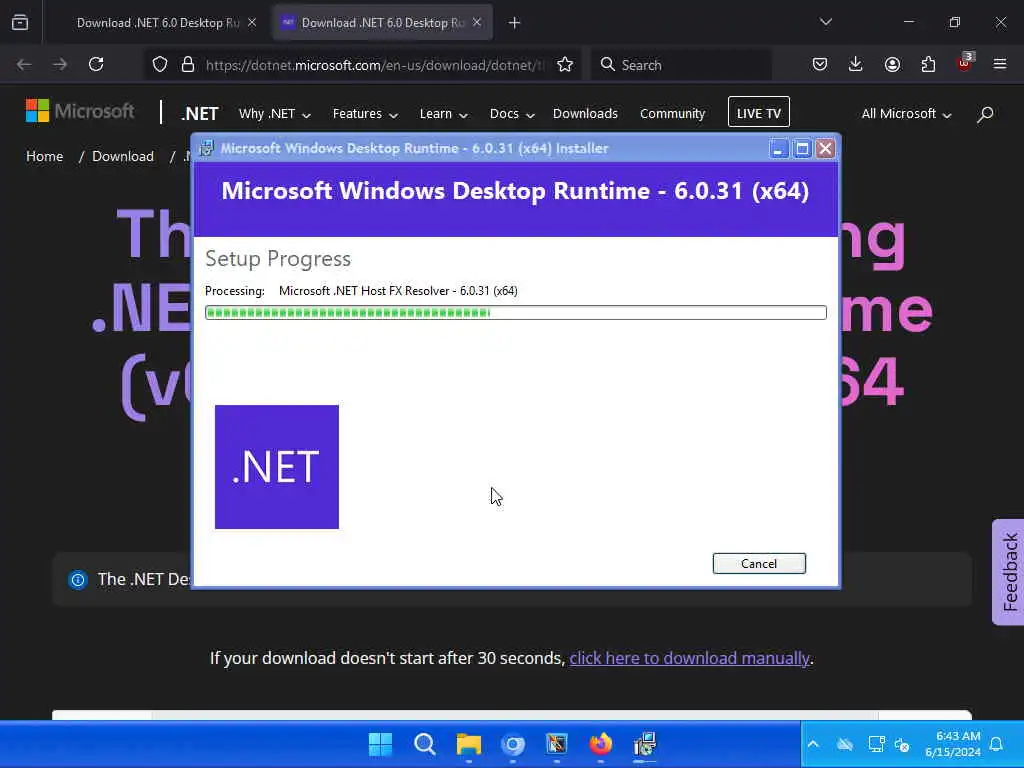Image resolution: width=1024 pixels, height=768 pixels.
Task: Close the active Download .NET tab
Action: (x=477, y=23)
